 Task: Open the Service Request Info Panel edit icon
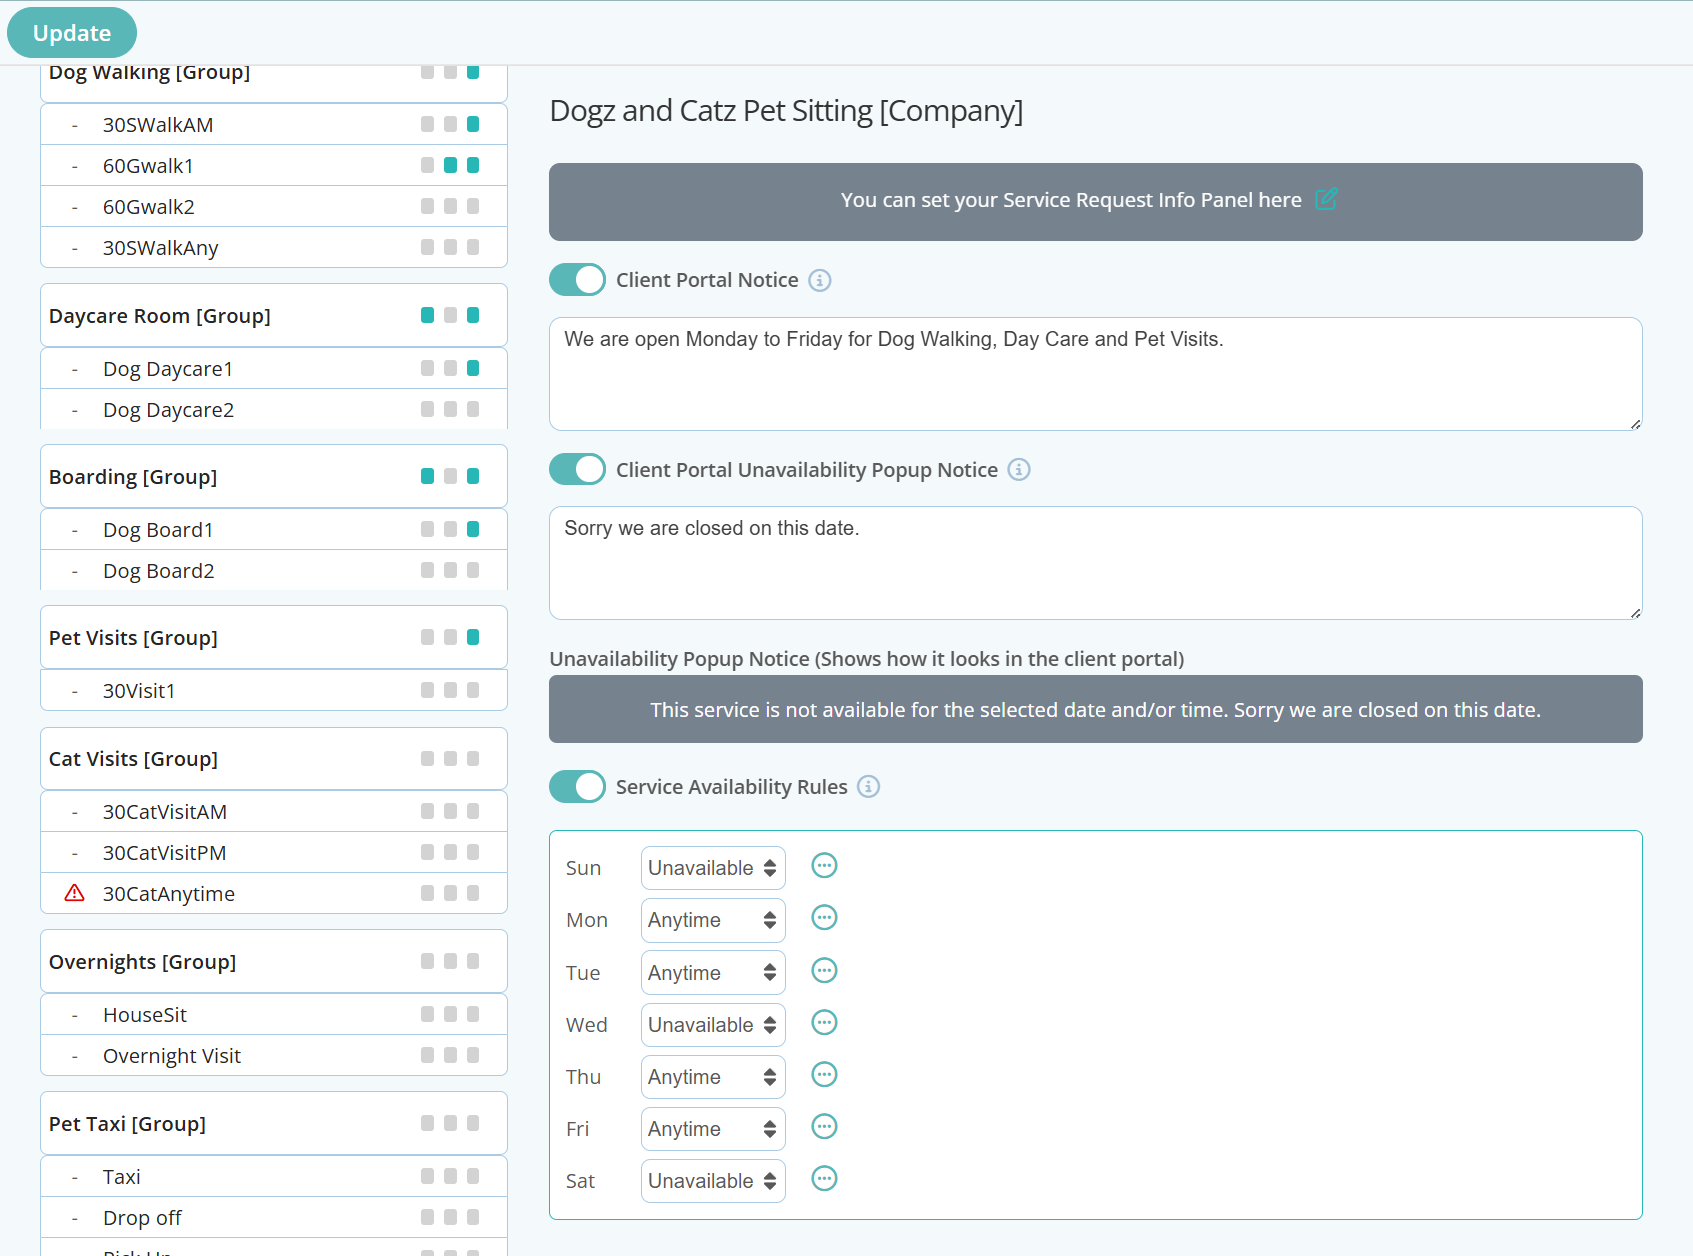pyautogui.click(x=1326, y=199)
